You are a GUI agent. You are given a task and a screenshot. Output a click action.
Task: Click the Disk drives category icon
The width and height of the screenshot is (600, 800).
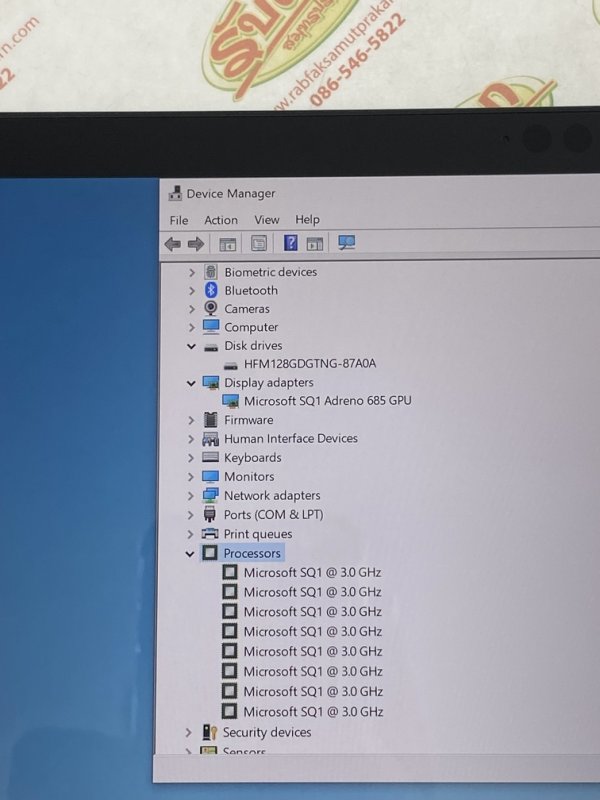211,347
